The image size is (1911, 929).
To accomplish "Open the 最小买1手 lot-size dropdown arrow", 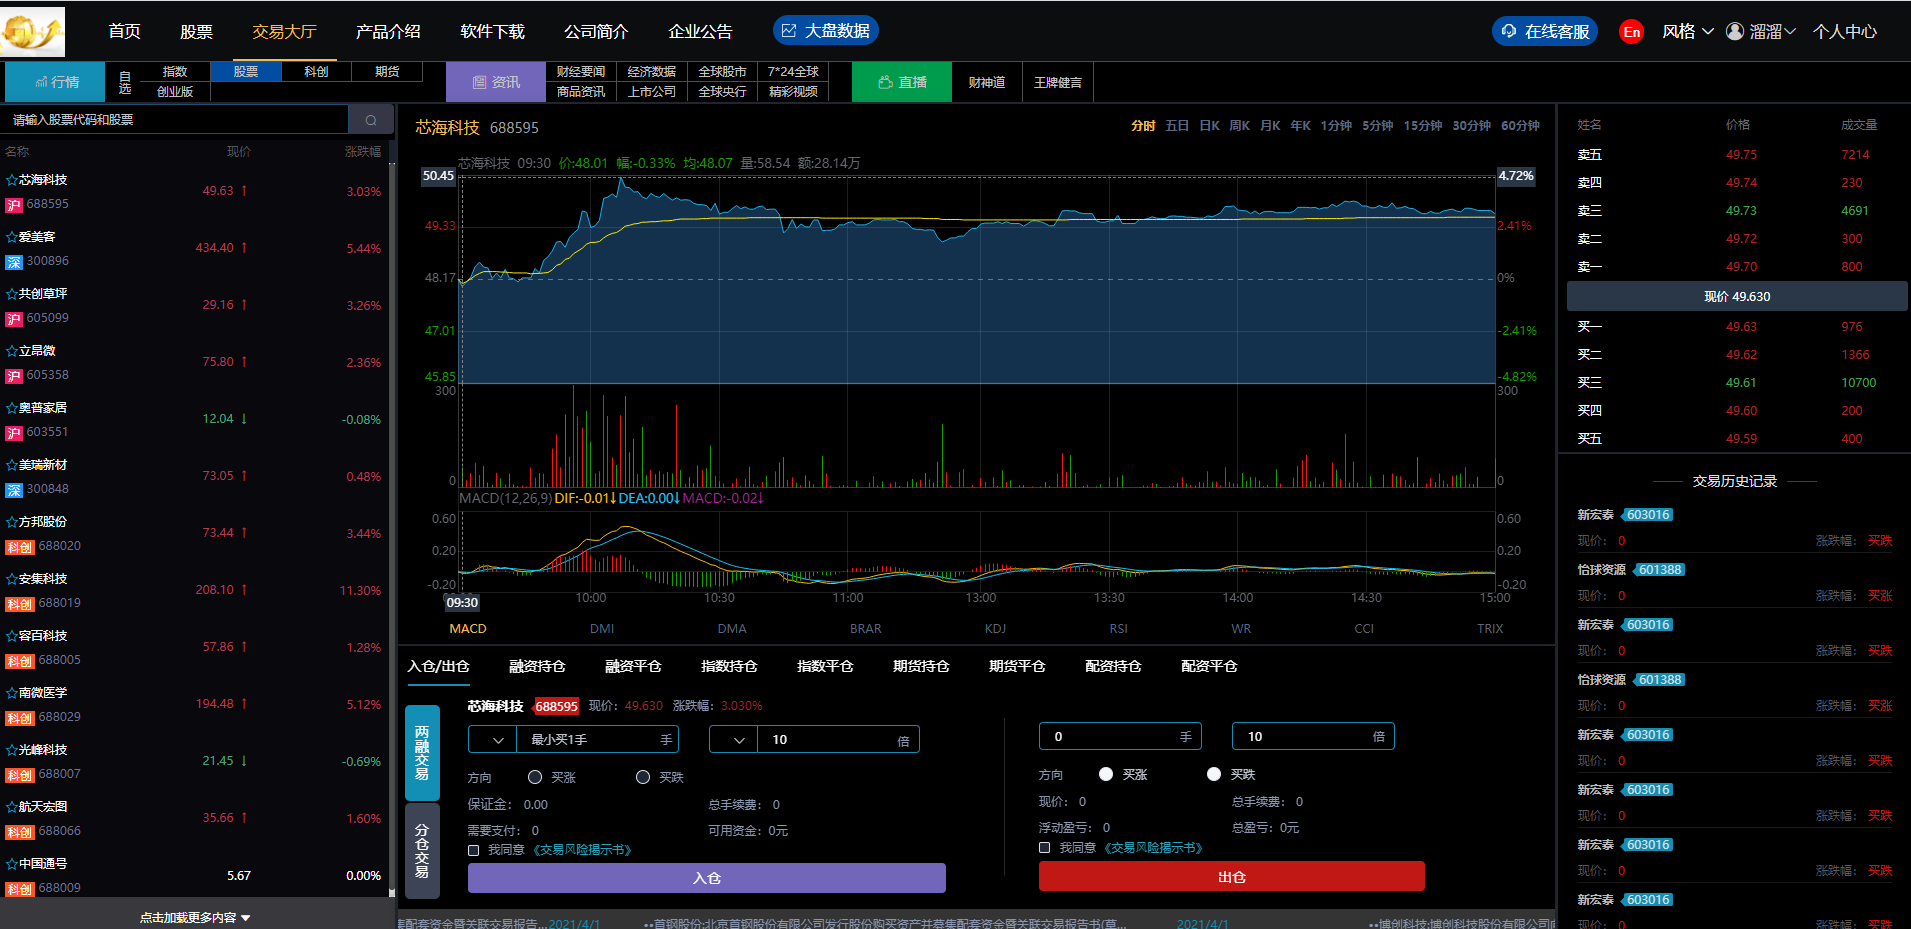I will click(498, 740).
